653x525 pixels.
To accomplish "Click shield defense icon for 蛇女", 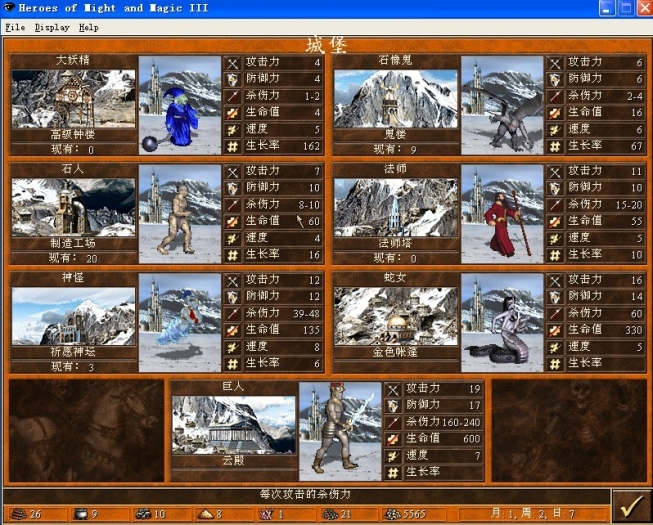I will (555, 297).
